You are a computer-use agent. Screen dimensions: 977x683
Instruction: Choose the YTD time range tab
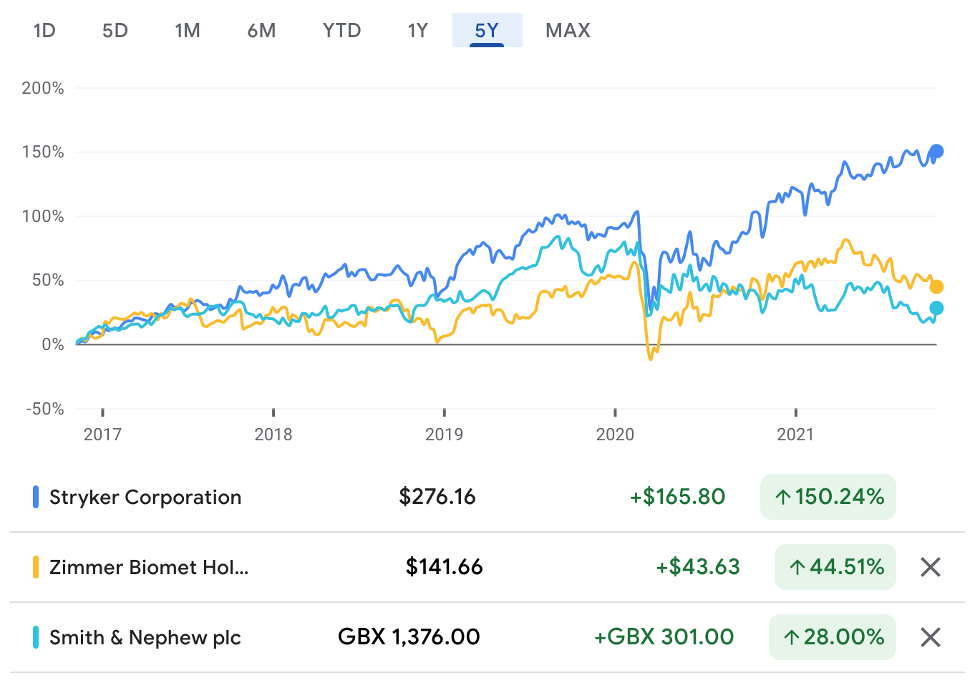tap(341, 30)
